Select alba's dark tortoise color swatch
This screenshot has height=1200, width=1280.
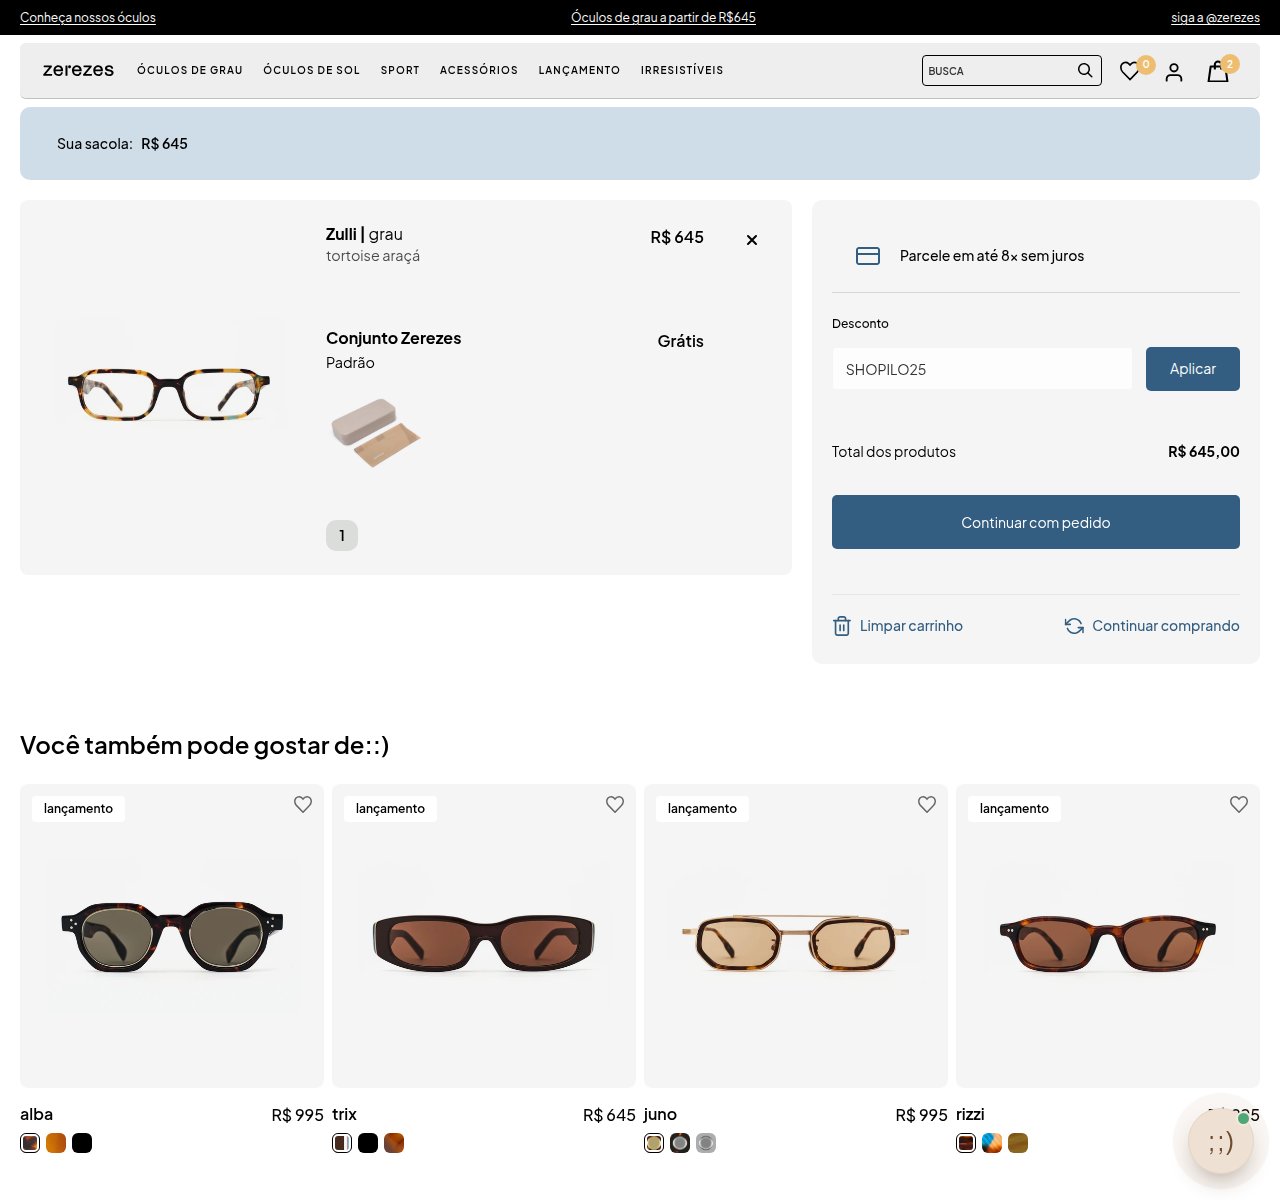(x=30, y=1143)
